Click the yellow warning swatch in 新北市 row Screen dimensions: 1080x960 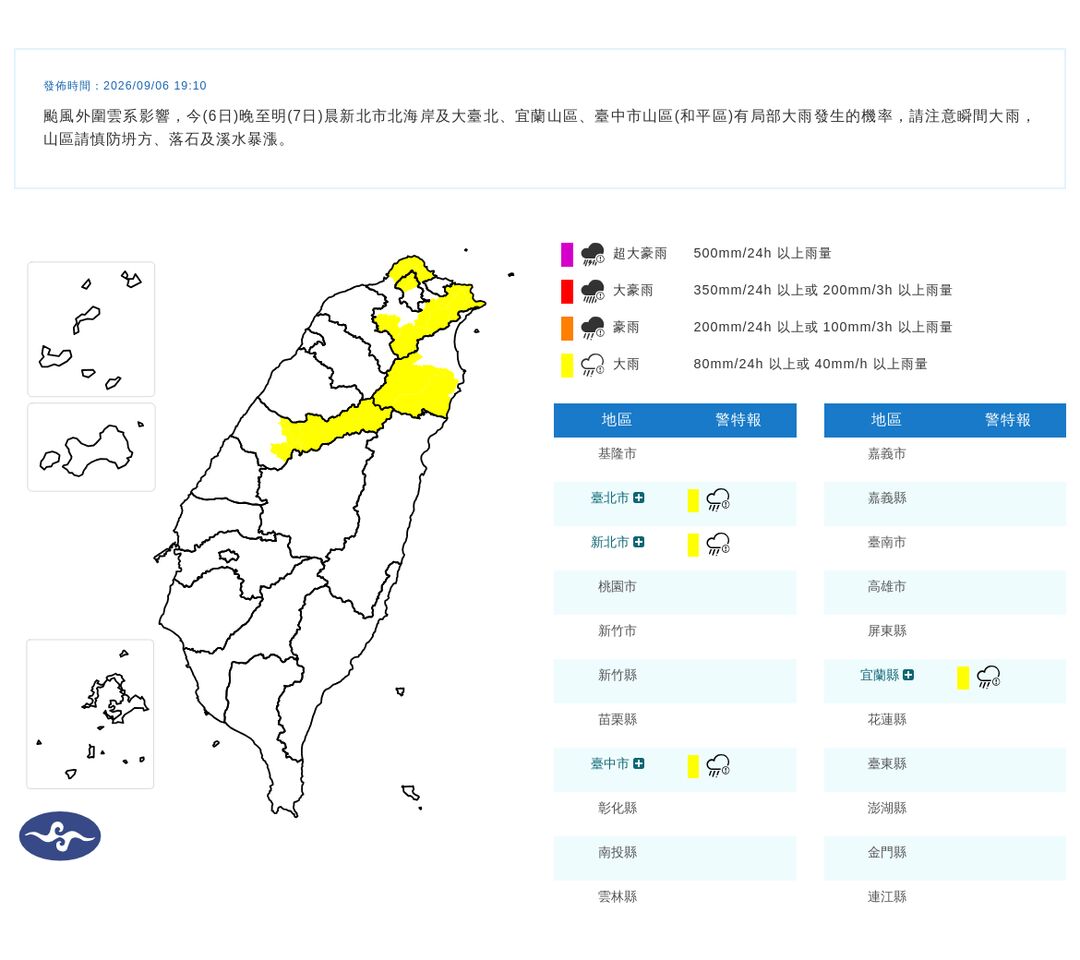693,545
